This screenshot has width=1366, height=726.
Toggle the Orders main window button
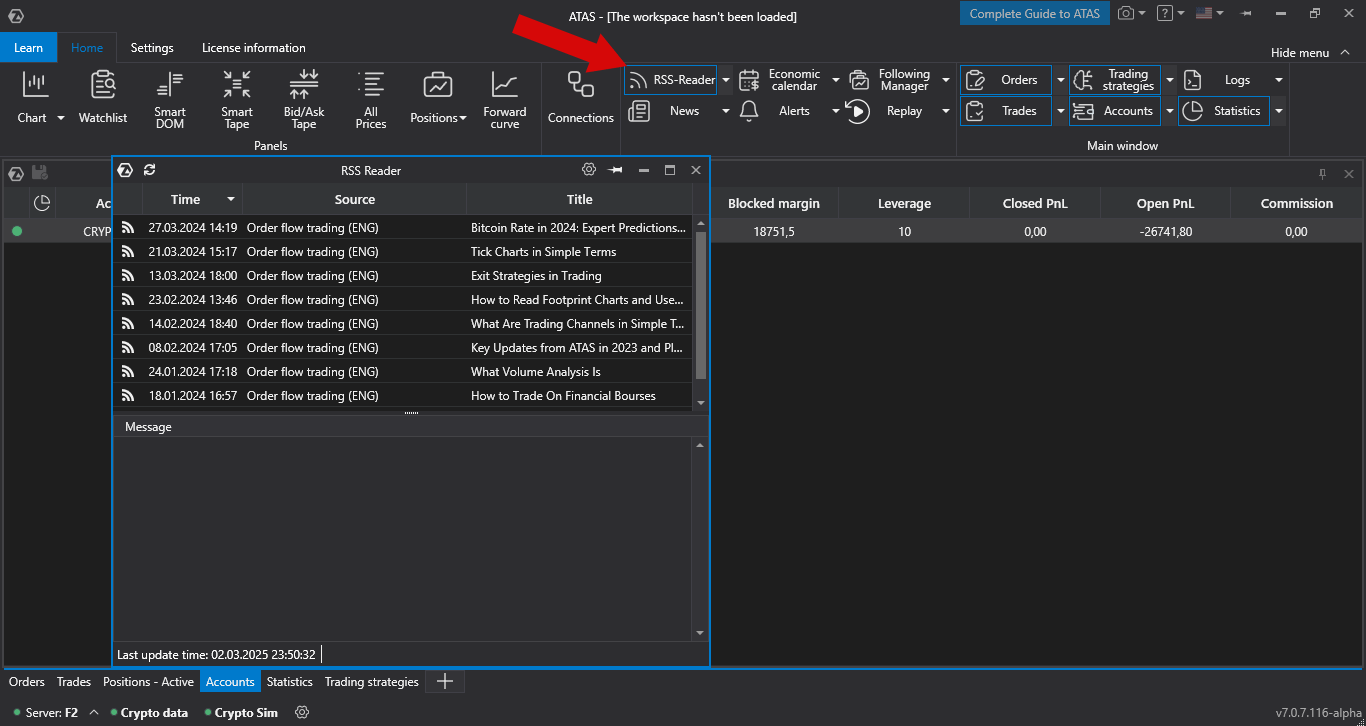(1006, 80)
